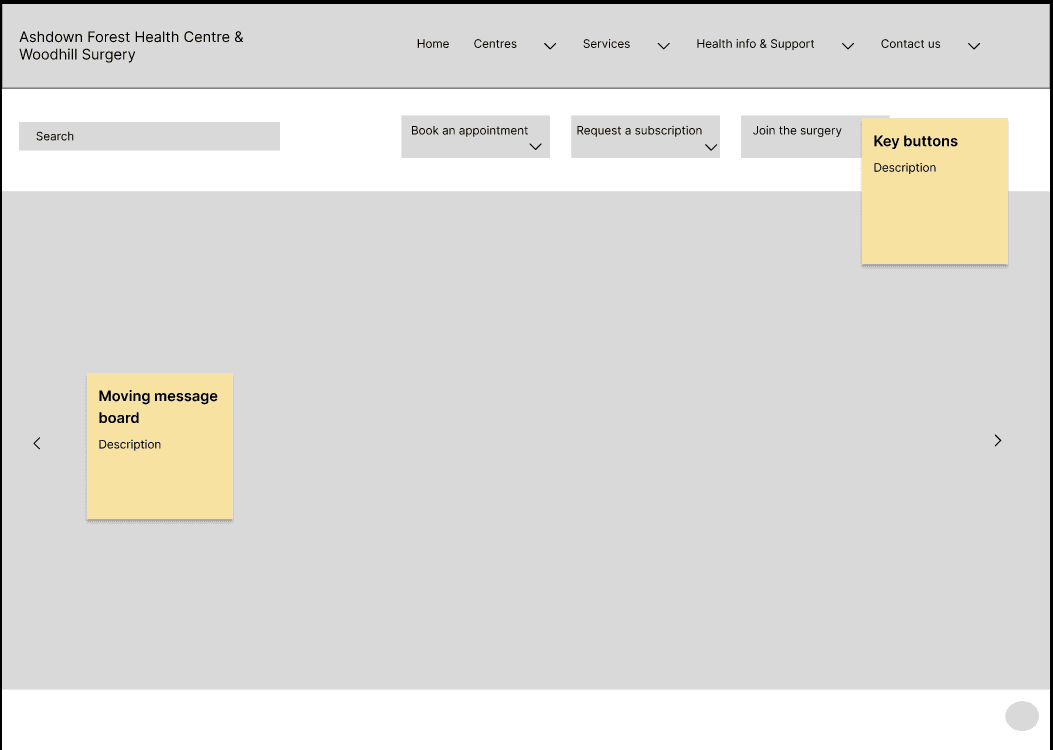Viewport: 1053px width, 750px height.
Task: Expand the Centres menu chevron
Action: pos(550,46)
